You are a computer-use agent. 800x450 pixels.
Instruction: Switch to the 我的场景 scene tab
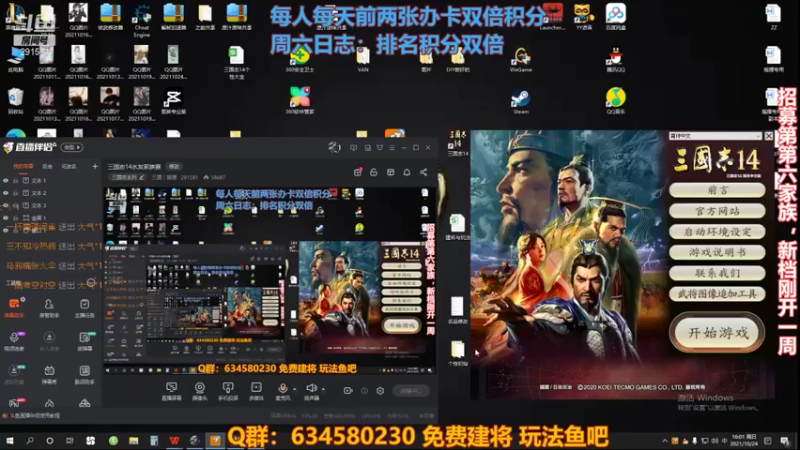(23, 166)
